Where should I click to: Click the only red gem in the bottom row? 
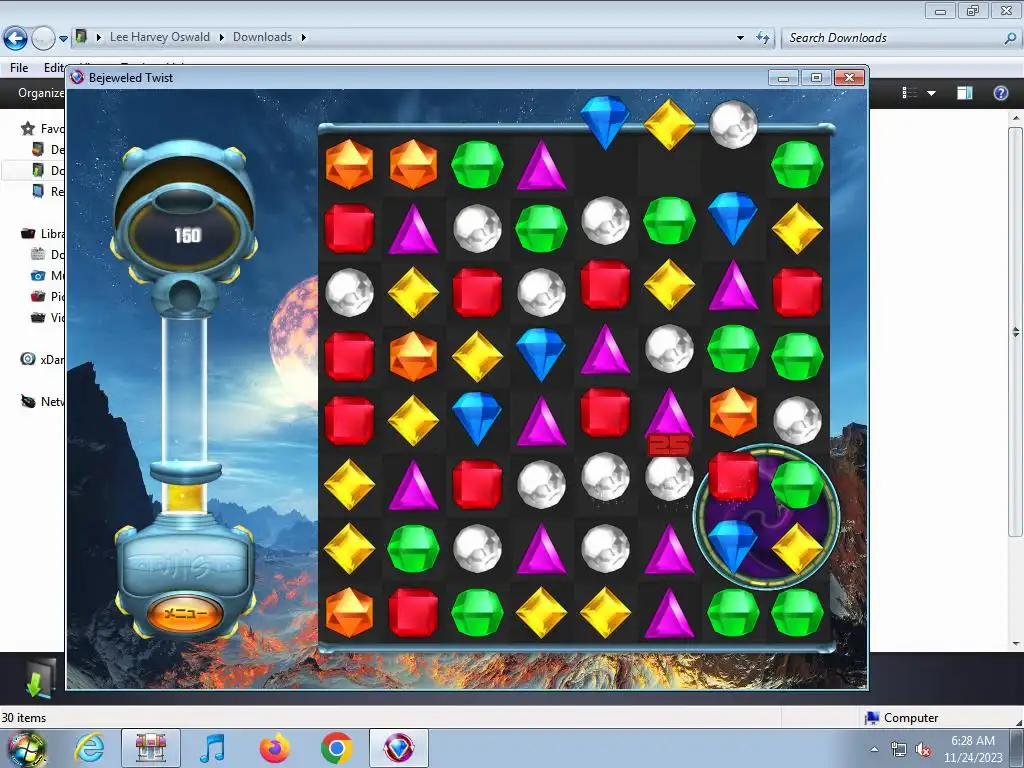tap(413, 612)
